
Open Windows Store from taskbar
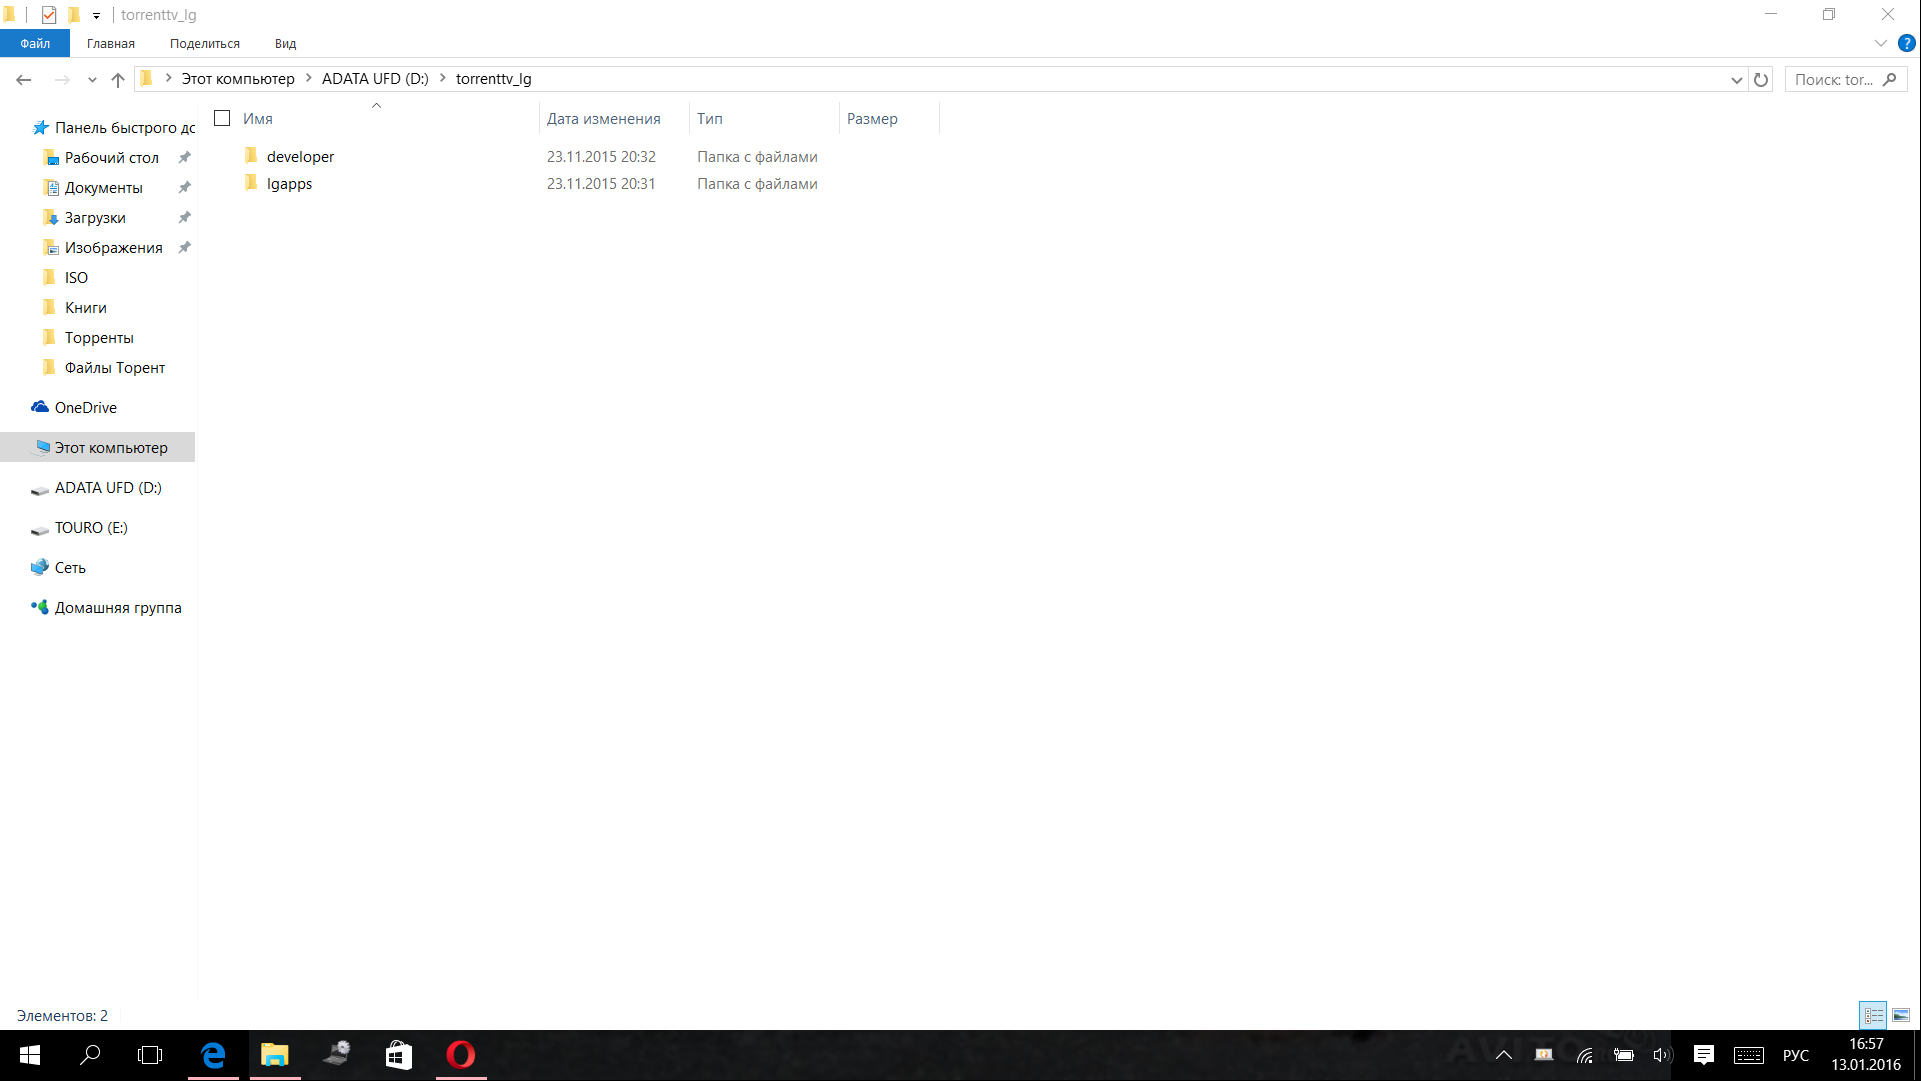(399, 1055)
